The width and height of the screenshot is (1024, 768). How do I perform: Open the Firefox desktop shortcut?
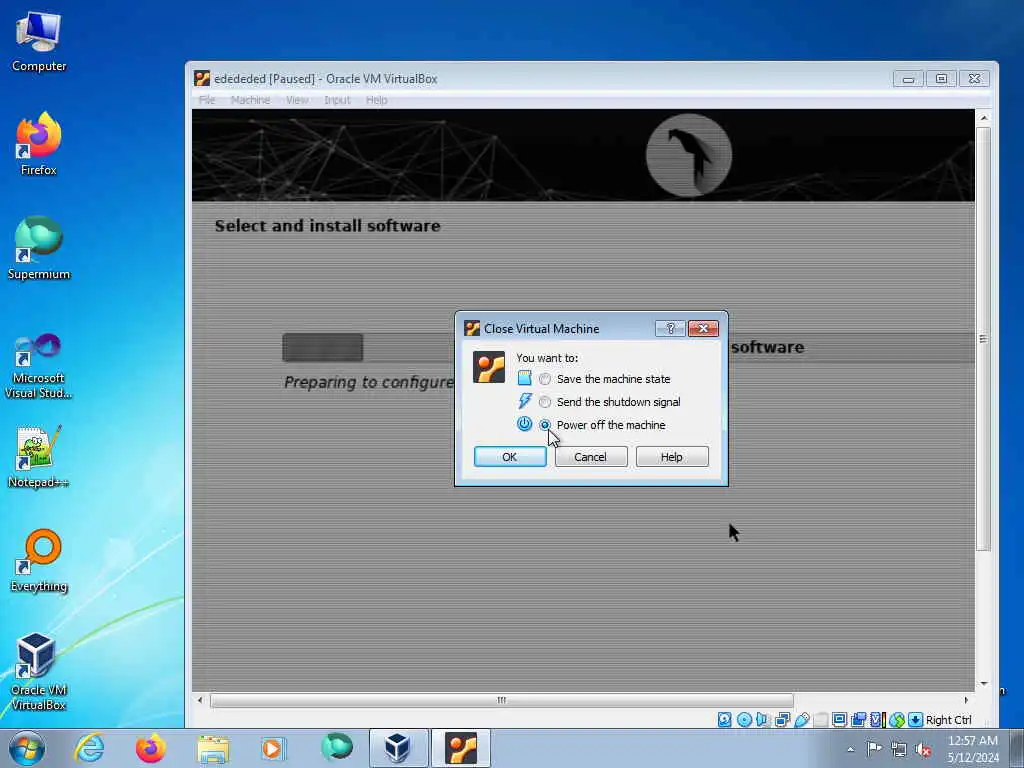click(x=39, y=144)
